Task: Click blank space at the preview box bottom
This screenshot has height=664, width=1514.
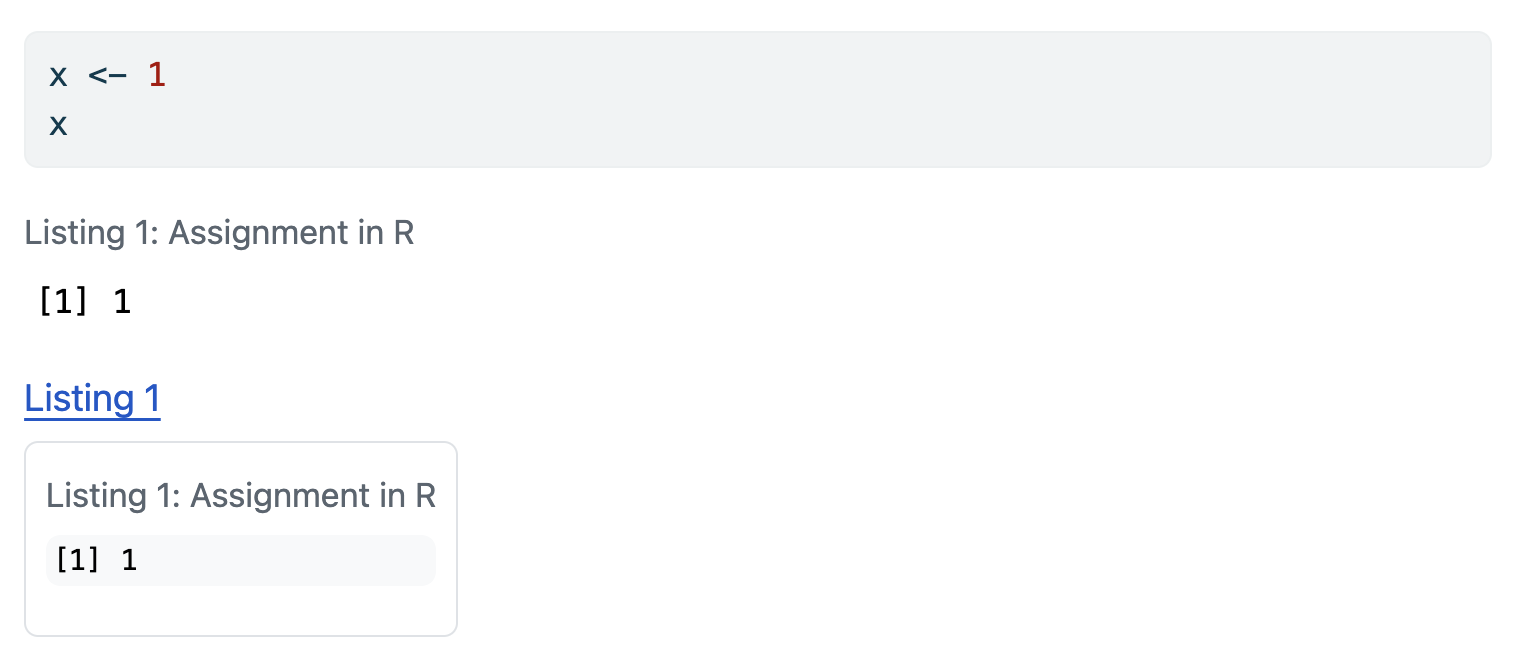Action: click(x=240, y=612)
